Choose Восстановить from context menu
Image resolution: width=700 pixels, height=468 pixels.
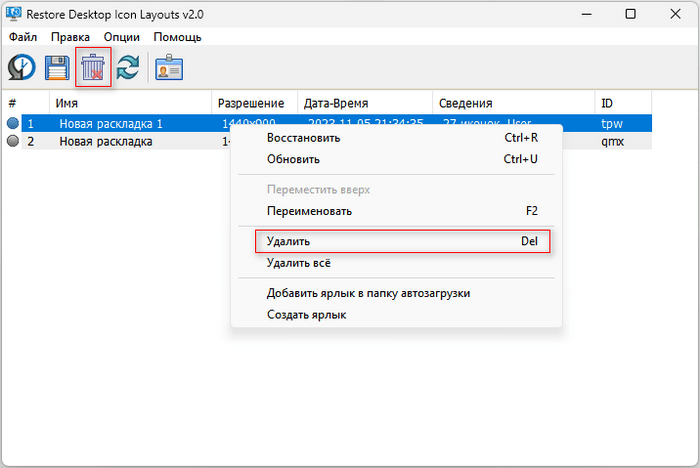(x=396, y=138)
